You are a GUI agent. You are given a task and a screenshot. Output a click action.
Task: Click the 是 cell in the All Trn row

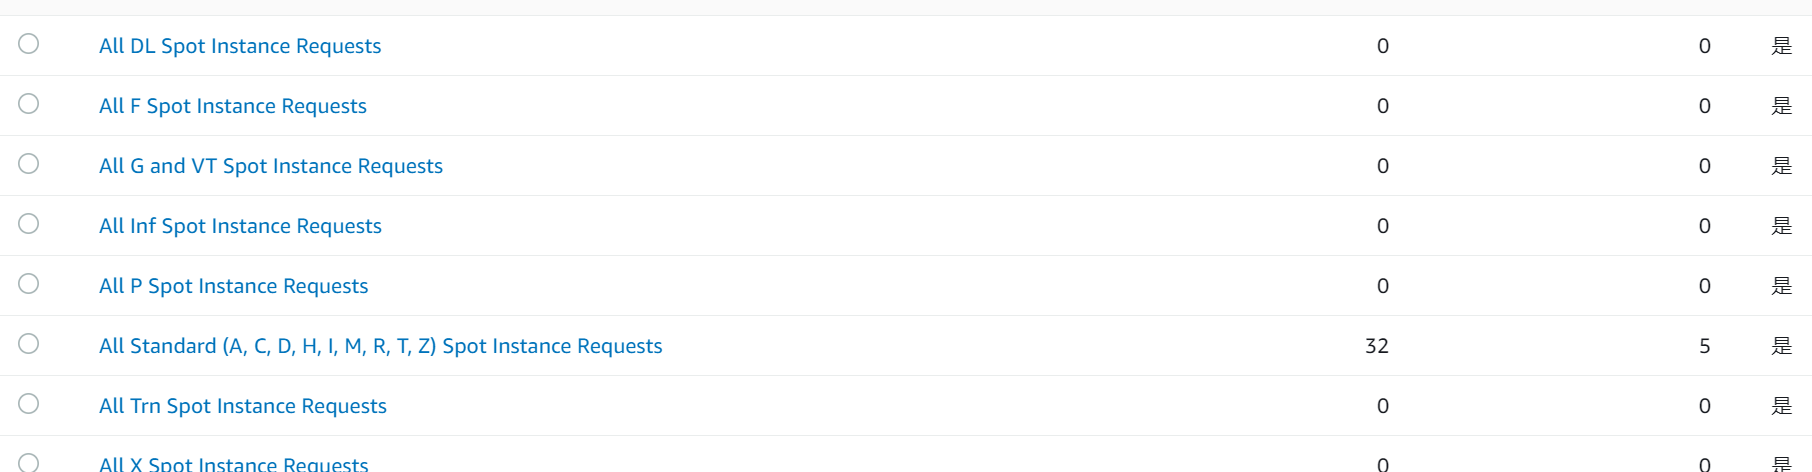pos(1782,406)
